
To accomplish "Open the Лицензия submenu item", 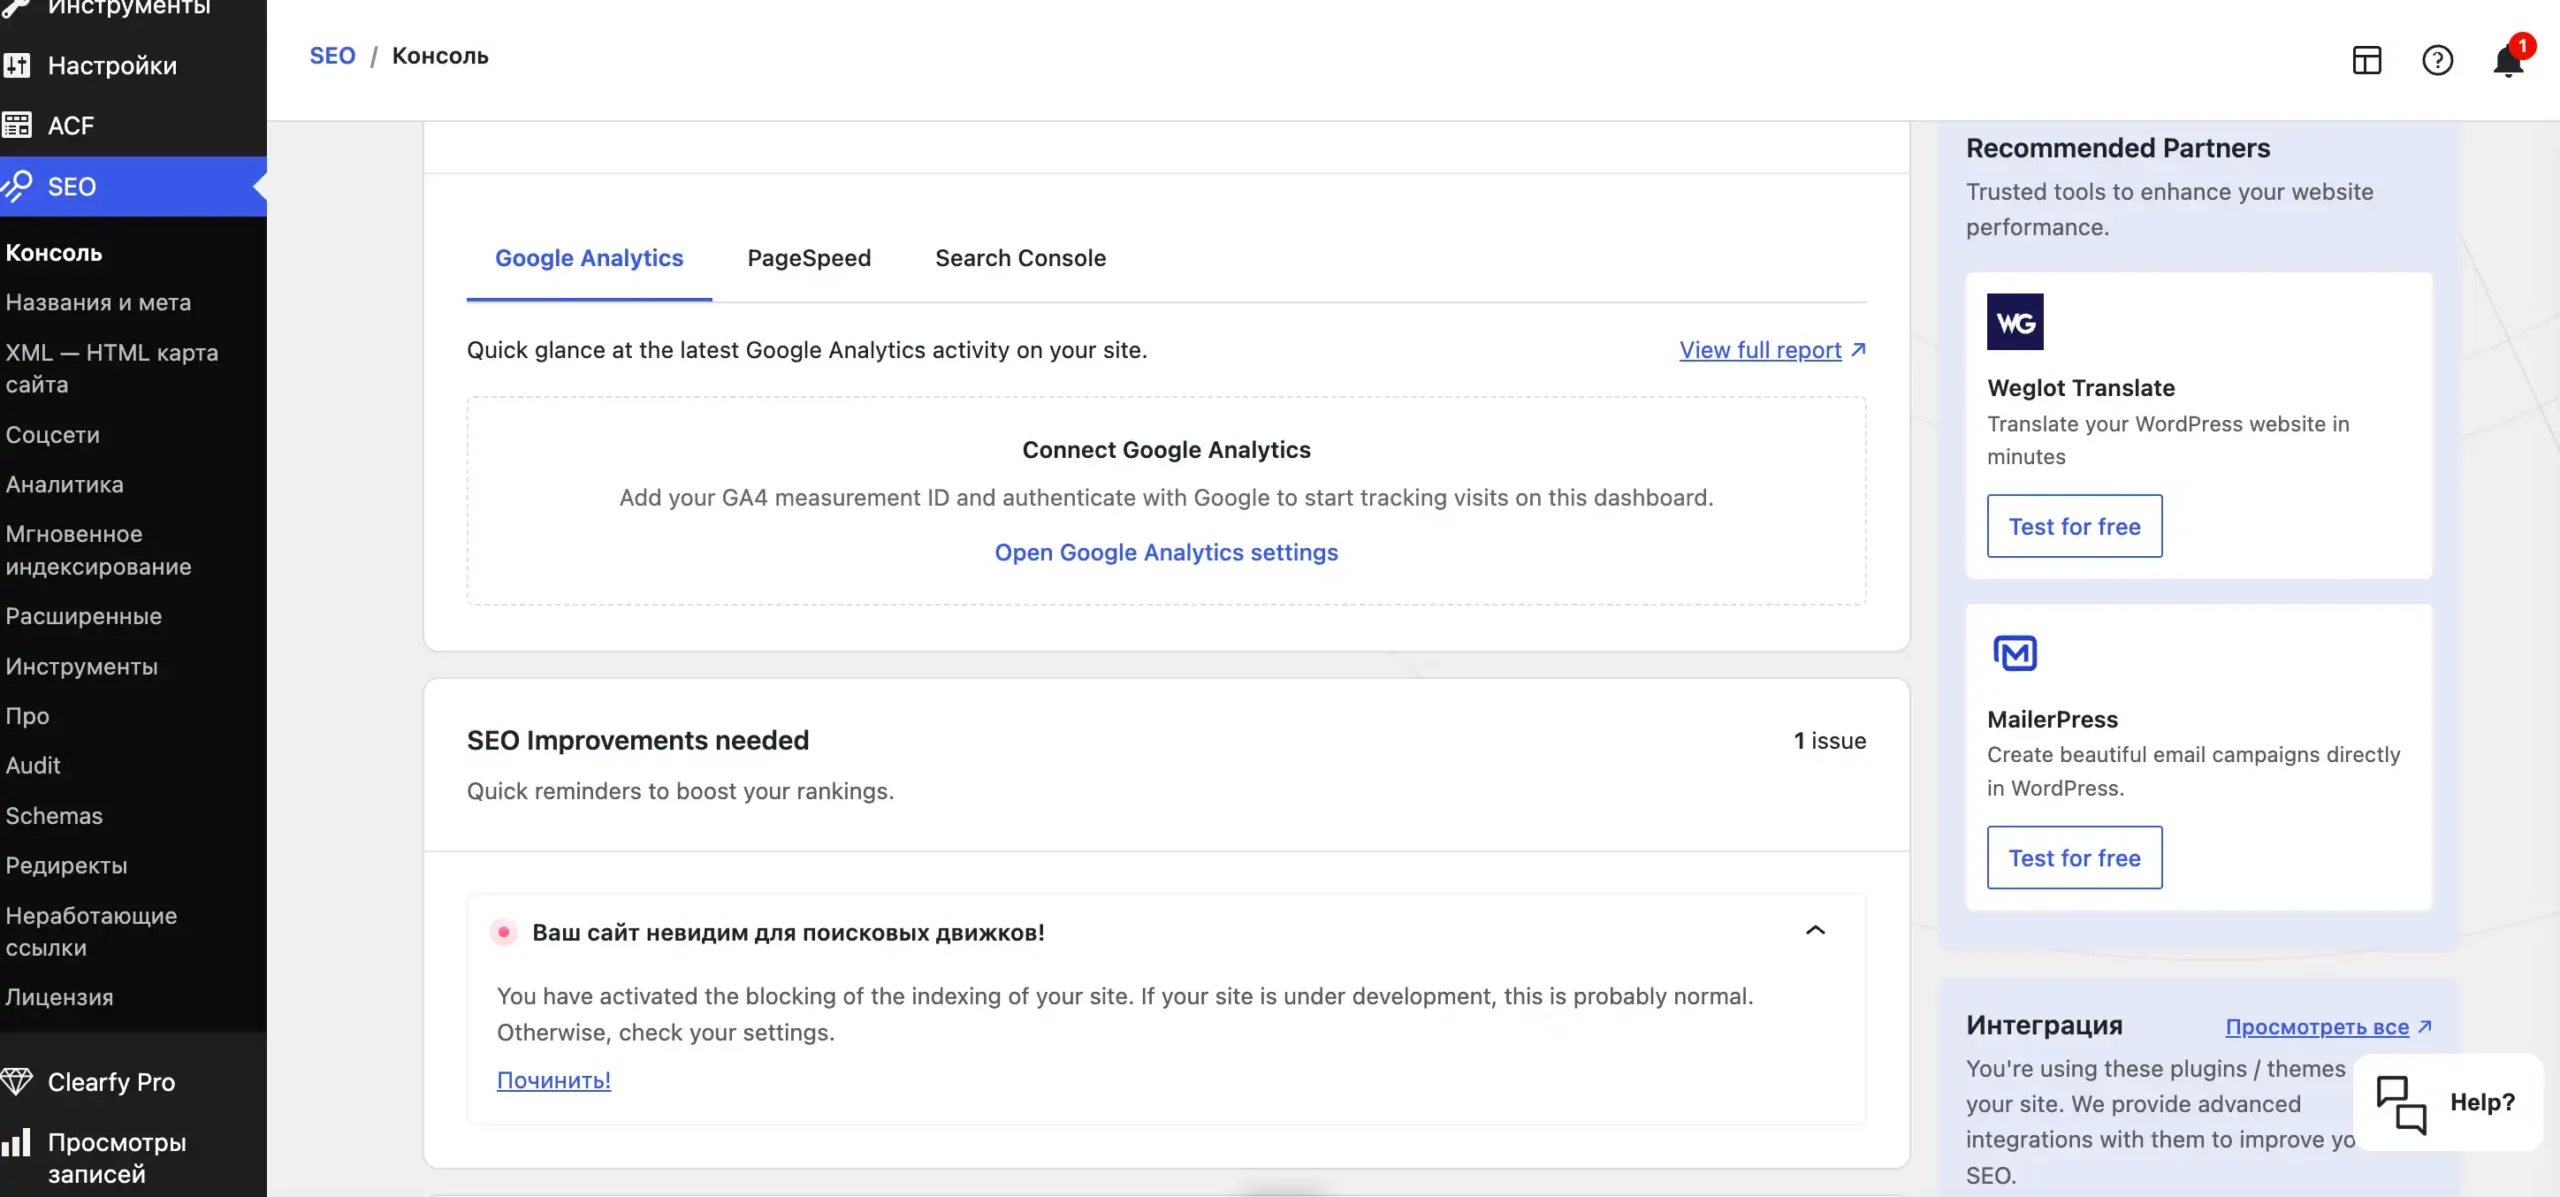I will (x=59, y=997).
